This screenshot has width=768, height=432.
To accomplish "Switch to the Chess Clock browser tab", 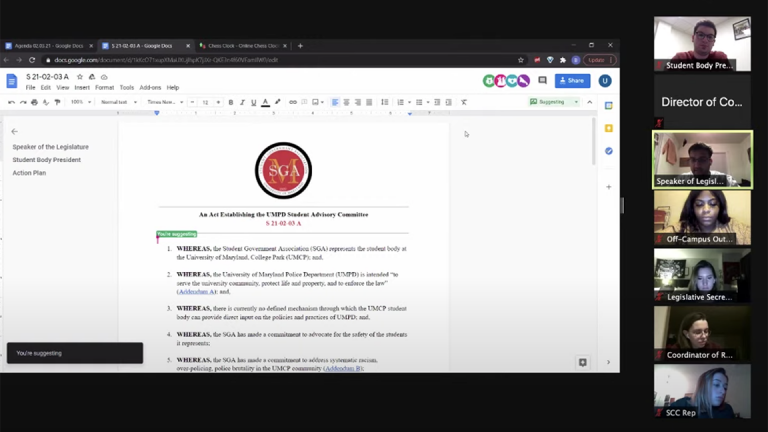I will 240,45.
